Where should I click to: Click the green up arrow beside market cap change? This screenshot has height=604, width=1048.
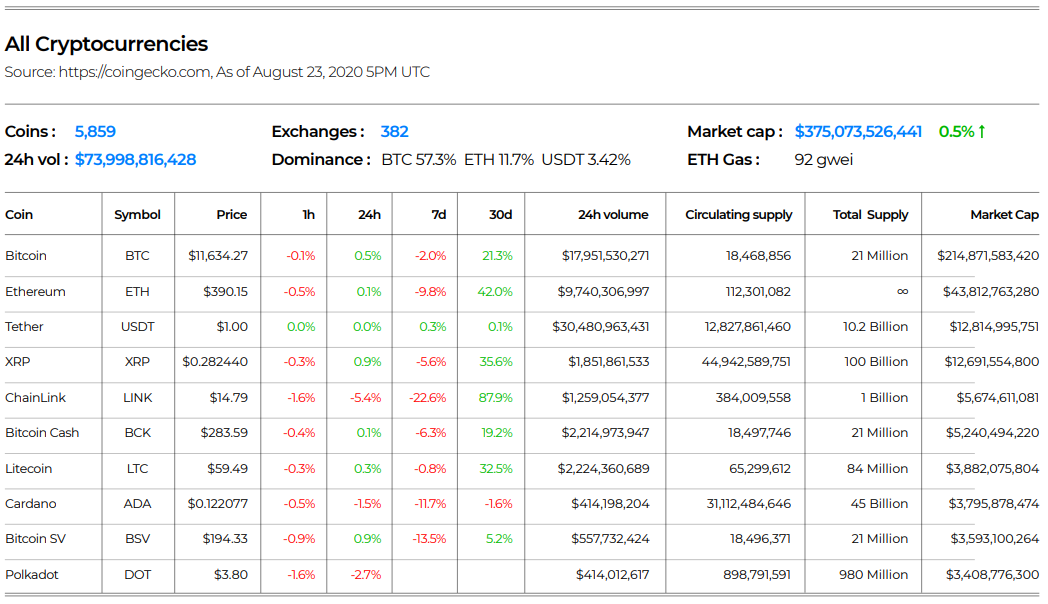point(982,132)
